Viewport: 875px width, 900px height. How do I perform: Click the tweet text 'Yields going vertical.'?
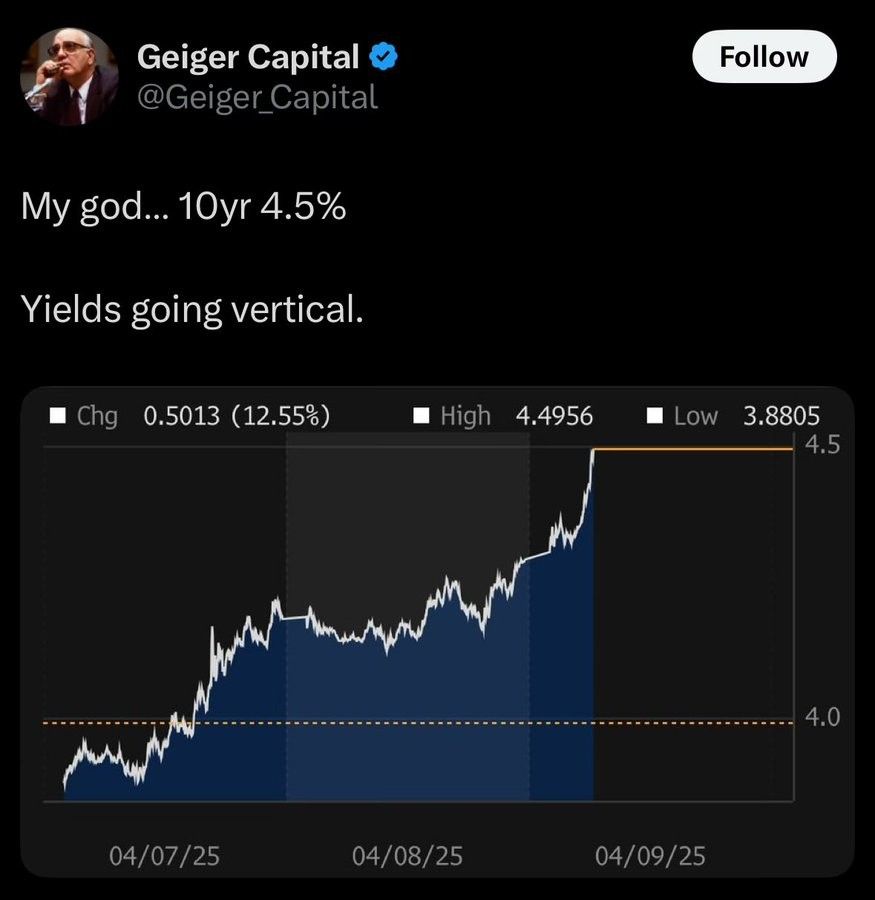point(192,309)
